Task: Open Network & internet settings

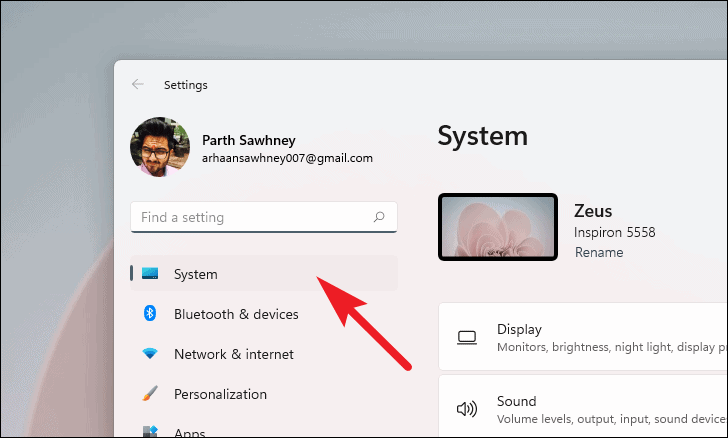Action: (264, 354)
